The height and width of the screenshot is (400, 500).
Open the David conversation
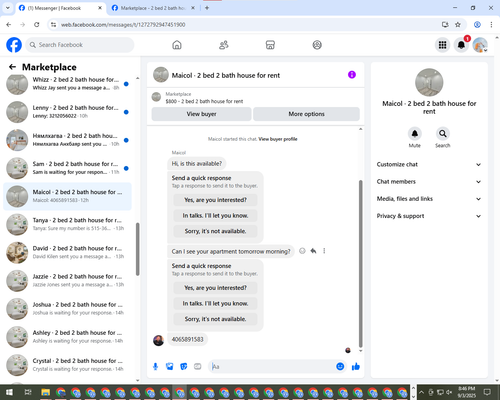coord(67,253)
